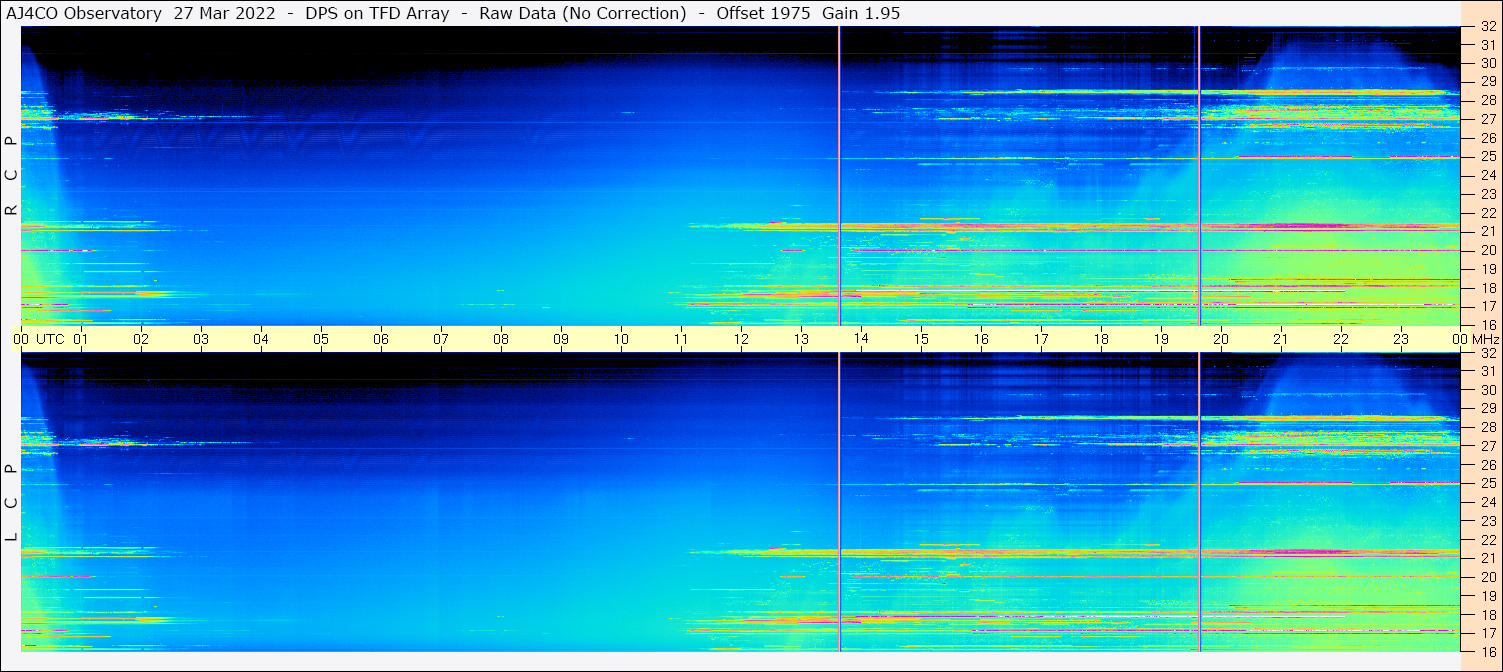1503x672 pixels.
Task: Click hour label '19' on time axis
Action: [1161, 339]
